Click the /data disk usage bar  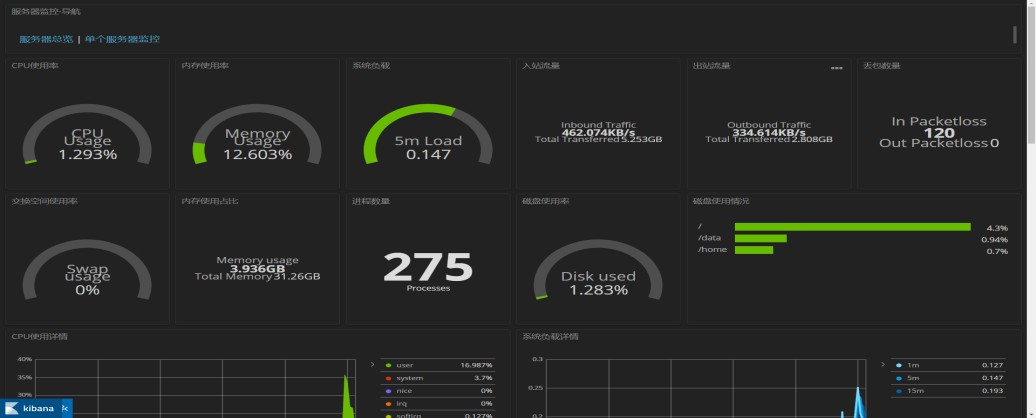760,238
